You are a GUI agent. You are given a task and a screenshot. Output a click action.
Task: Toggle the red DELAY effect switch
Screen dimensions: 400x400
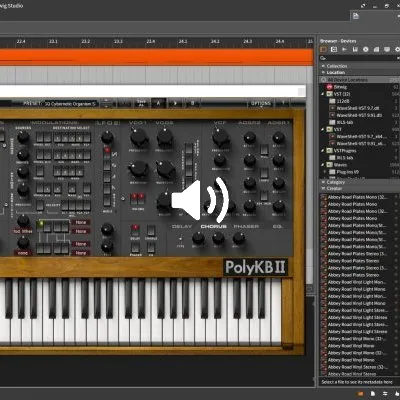(135, 230)
